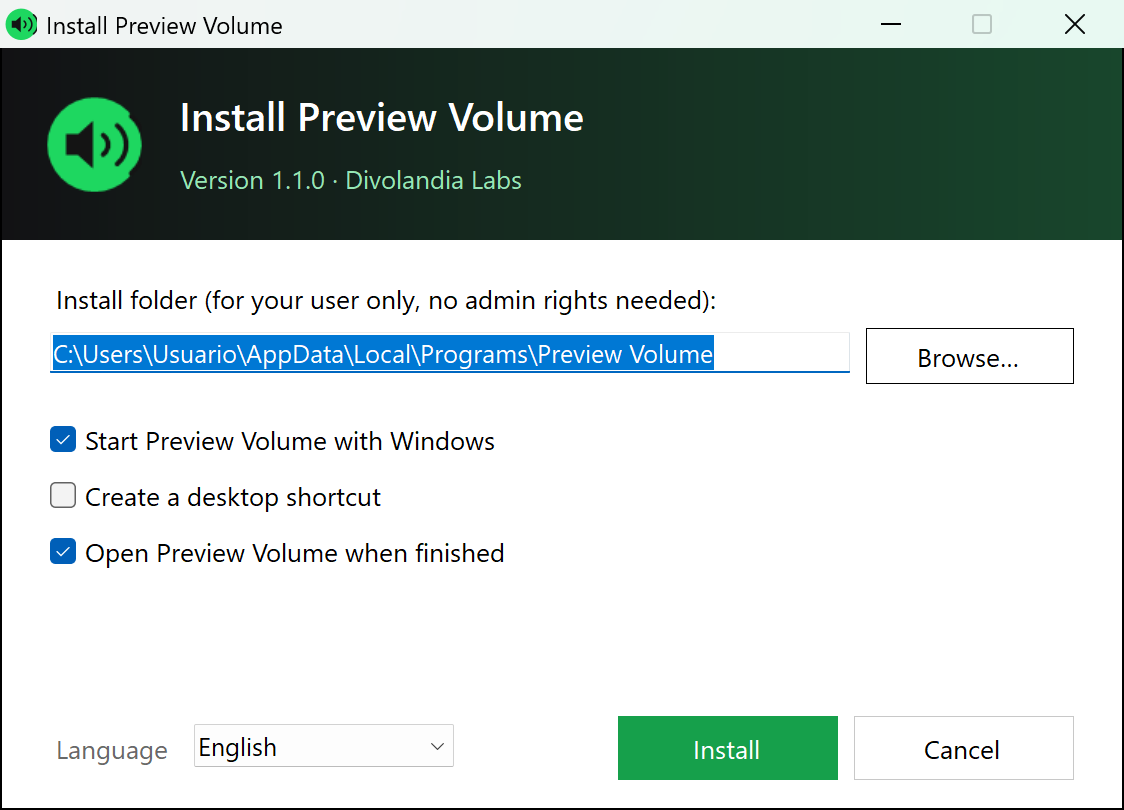Click the 'Language' label
This screenshot has width=1124, height=810.
pos(112,751)
